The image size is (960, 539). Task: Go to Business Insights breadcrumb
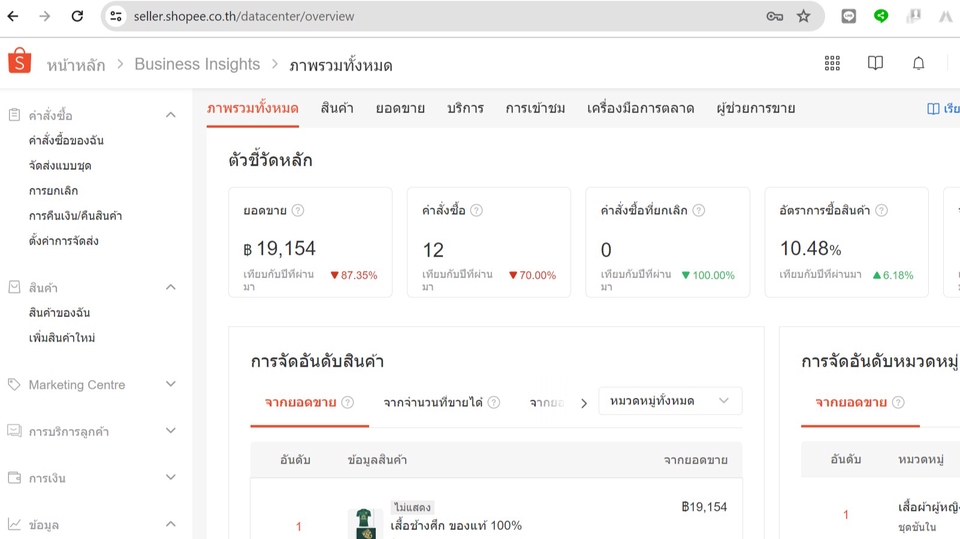click(197, 64)
